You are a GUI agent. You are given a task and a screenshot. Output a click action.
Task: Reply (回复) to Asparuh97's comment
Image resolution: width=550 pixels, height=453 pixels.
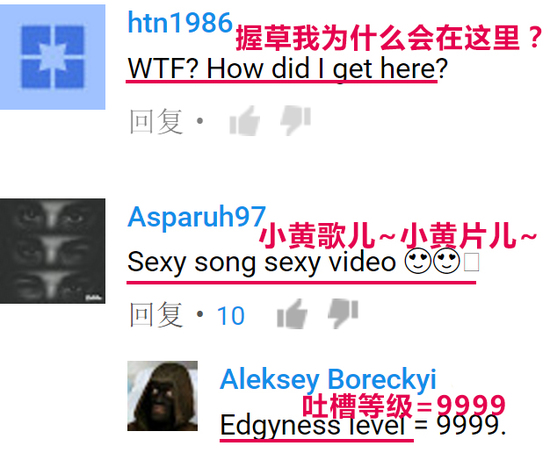(x=156, y=315)
